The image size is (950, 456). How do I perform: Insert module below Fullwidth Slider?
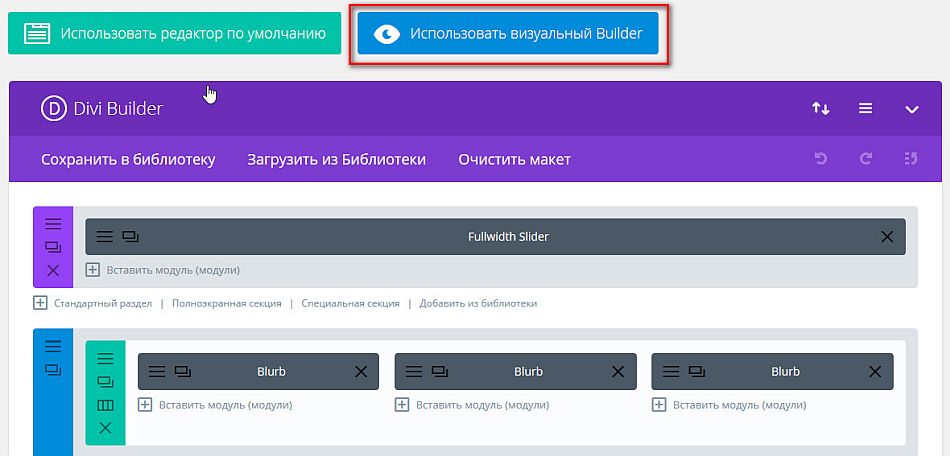tap(162, 270)
